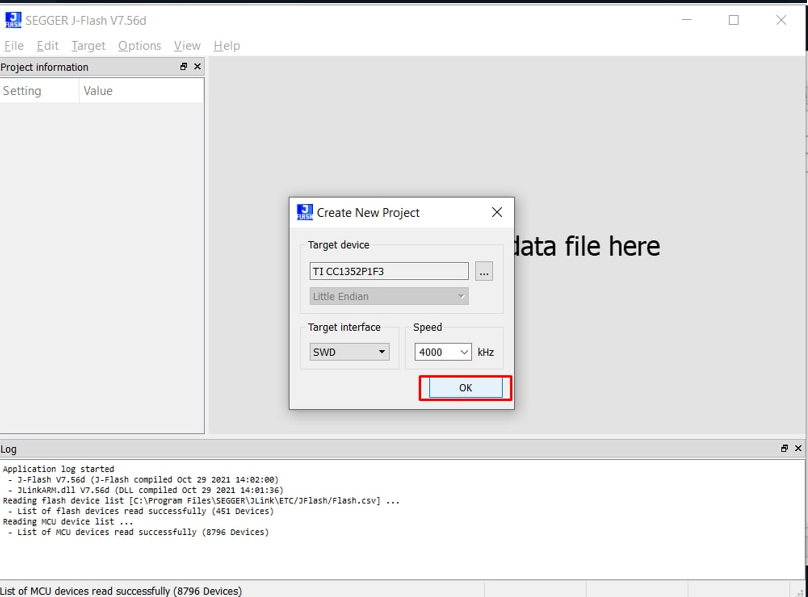Open the Help menu
Image resolution: width=808 pixels, height=597 pixels.
(x=227, y=46)
